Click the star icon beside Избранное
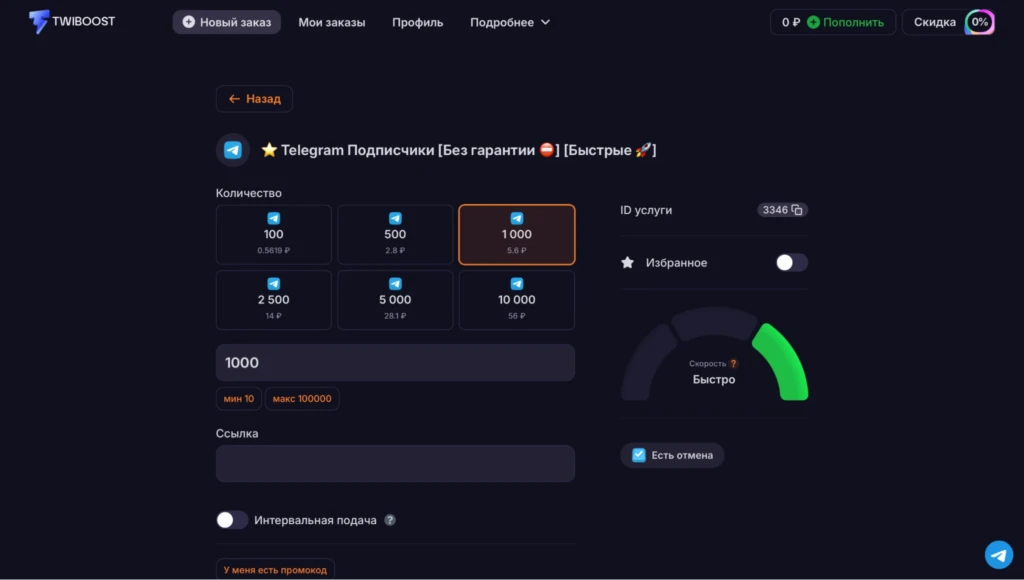This screenshot has width=1024, height=580. (x=628, y=263)
